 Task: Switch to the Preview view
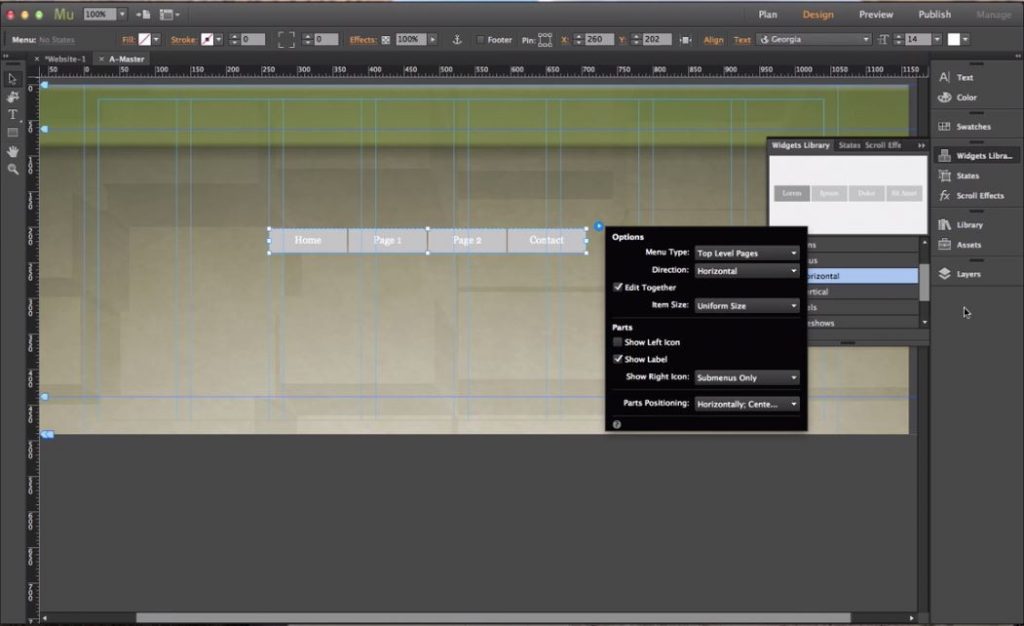click(x=876, y=14)
